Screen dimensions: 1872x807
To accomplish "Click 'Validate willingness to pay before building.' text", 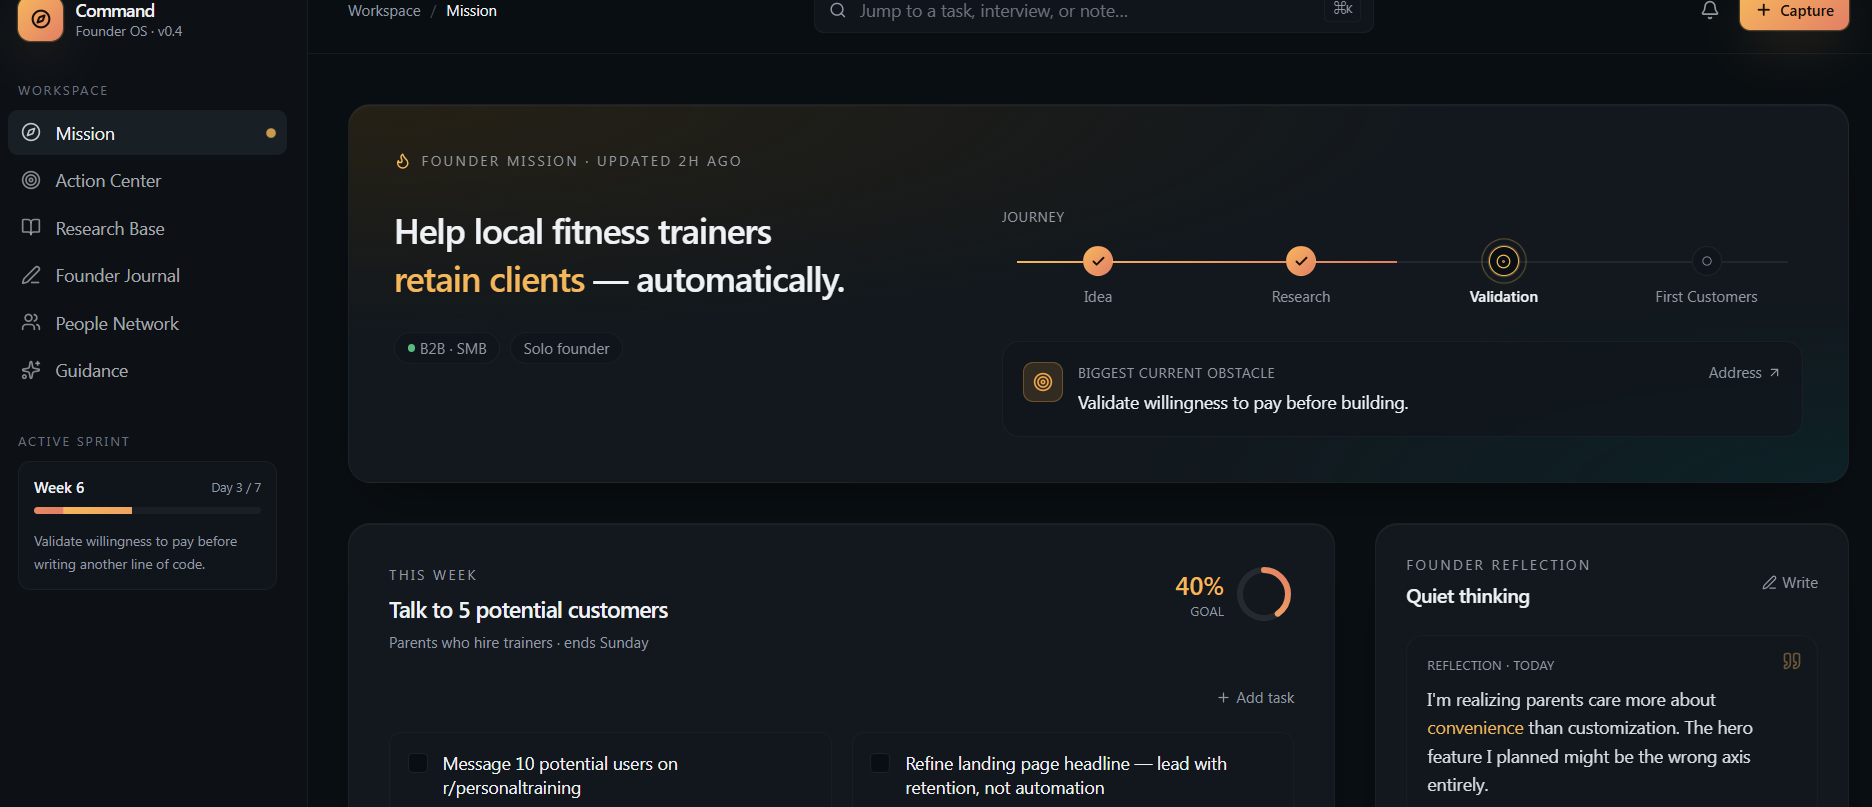I will click(x=1243, y=403).
